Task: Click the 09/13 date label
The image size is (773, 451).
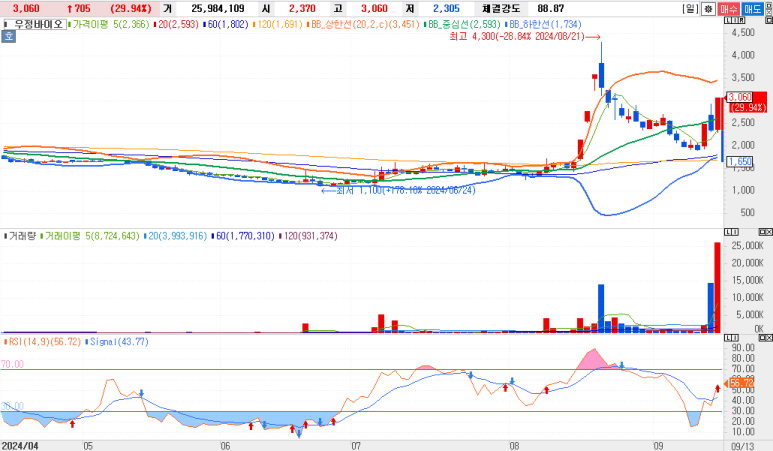Action: [742, 446]
